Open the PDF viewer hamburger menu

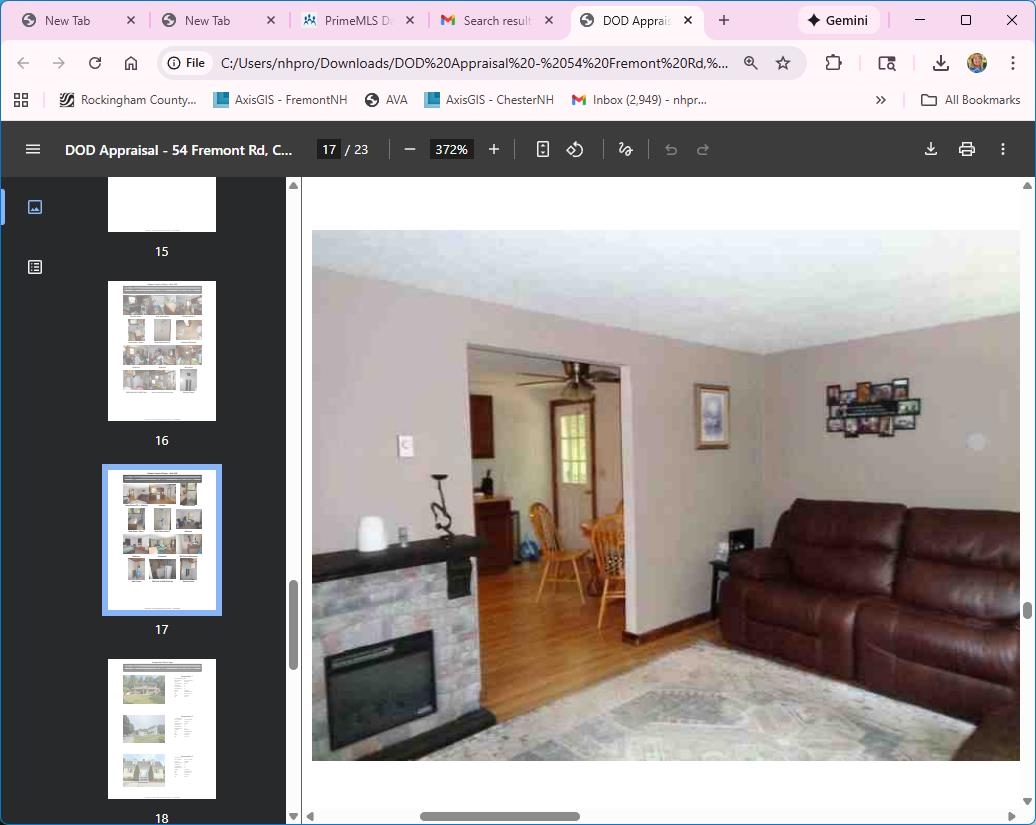32,149
